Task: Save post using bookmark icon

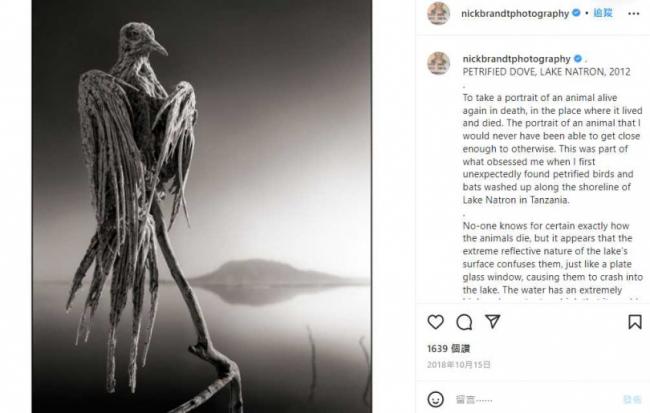Action: point(635,322)
